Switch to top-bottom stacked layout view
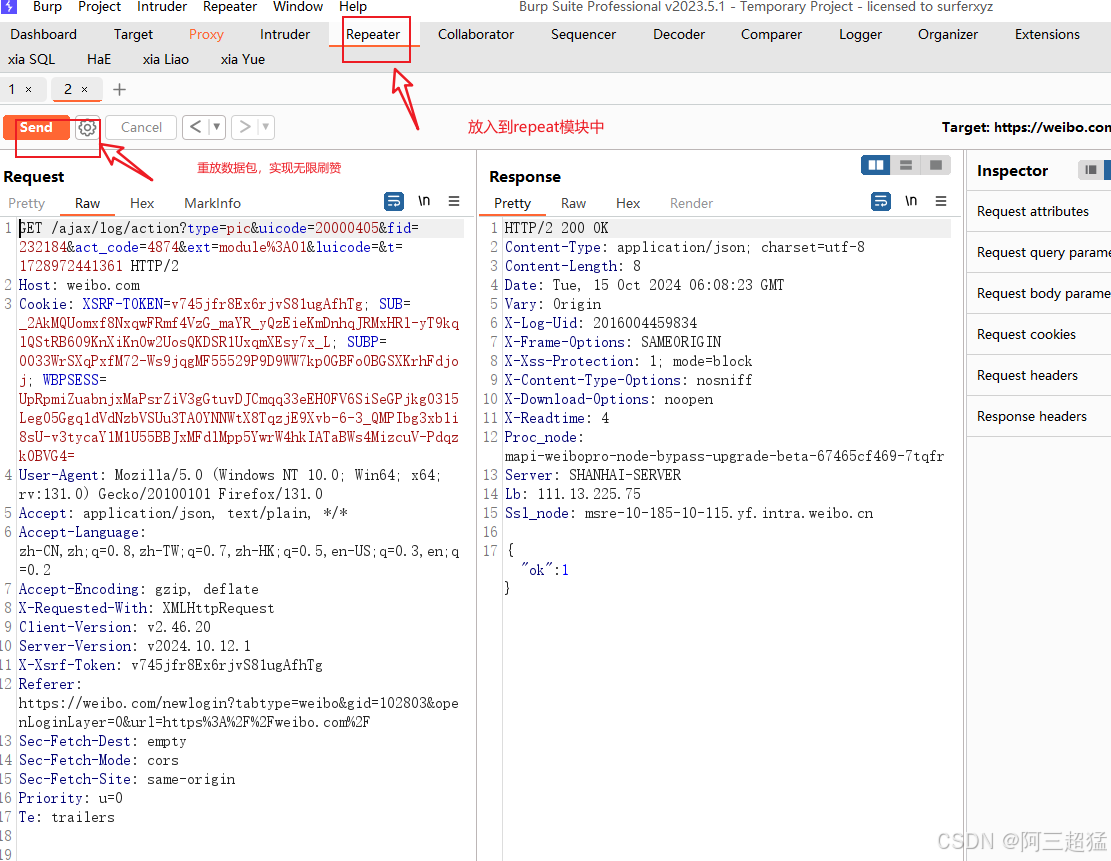The height and width of the screenshot is (861, 1111). pyautogui.click(x=906, y=165)
